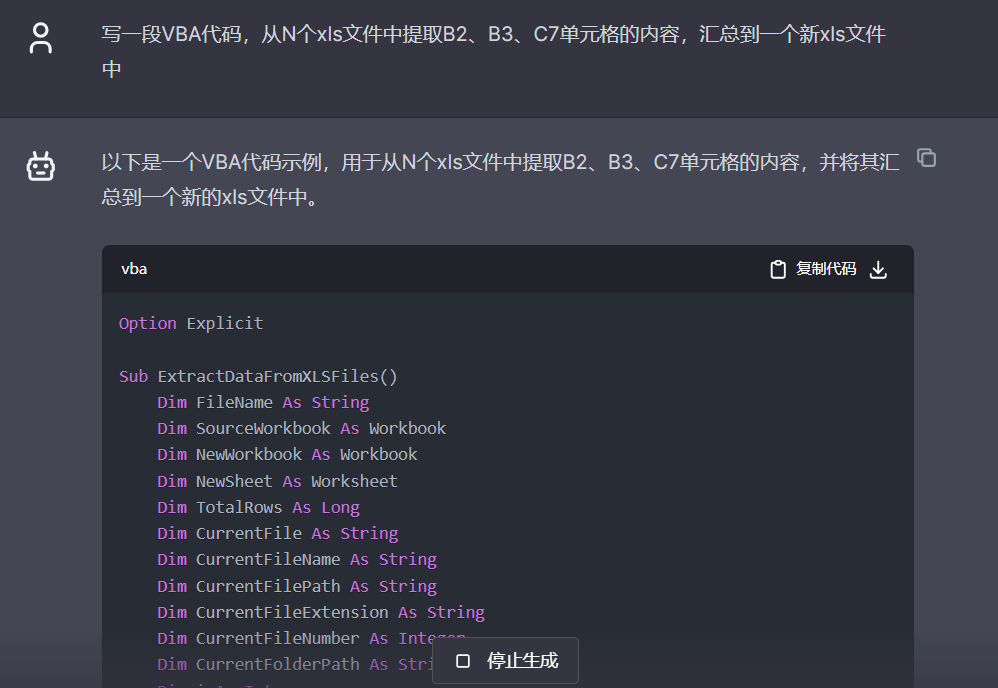Viewport: 998px width, 688px height.
Task: Click the Dim CurrentFilePath As String line
Action: pos(296,586)
